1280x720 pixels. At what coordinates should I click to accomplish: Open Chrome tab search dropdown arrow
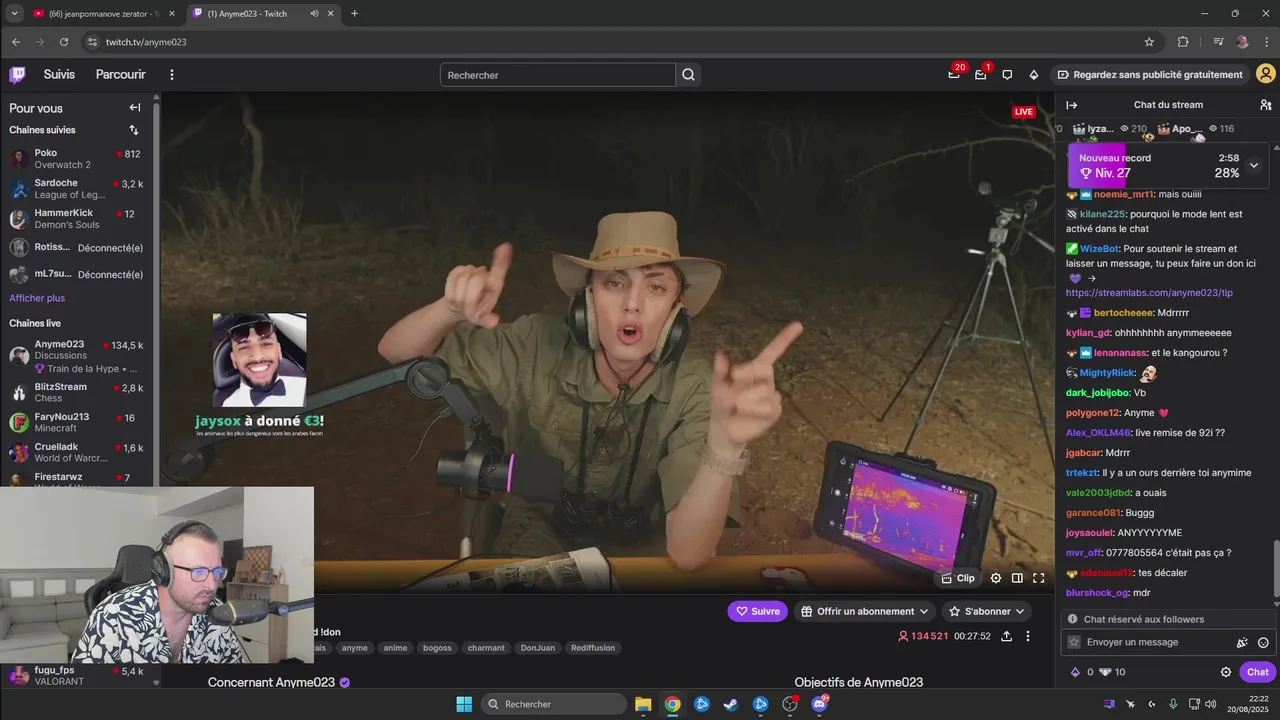pyautogui.click(x=14, y=13)
